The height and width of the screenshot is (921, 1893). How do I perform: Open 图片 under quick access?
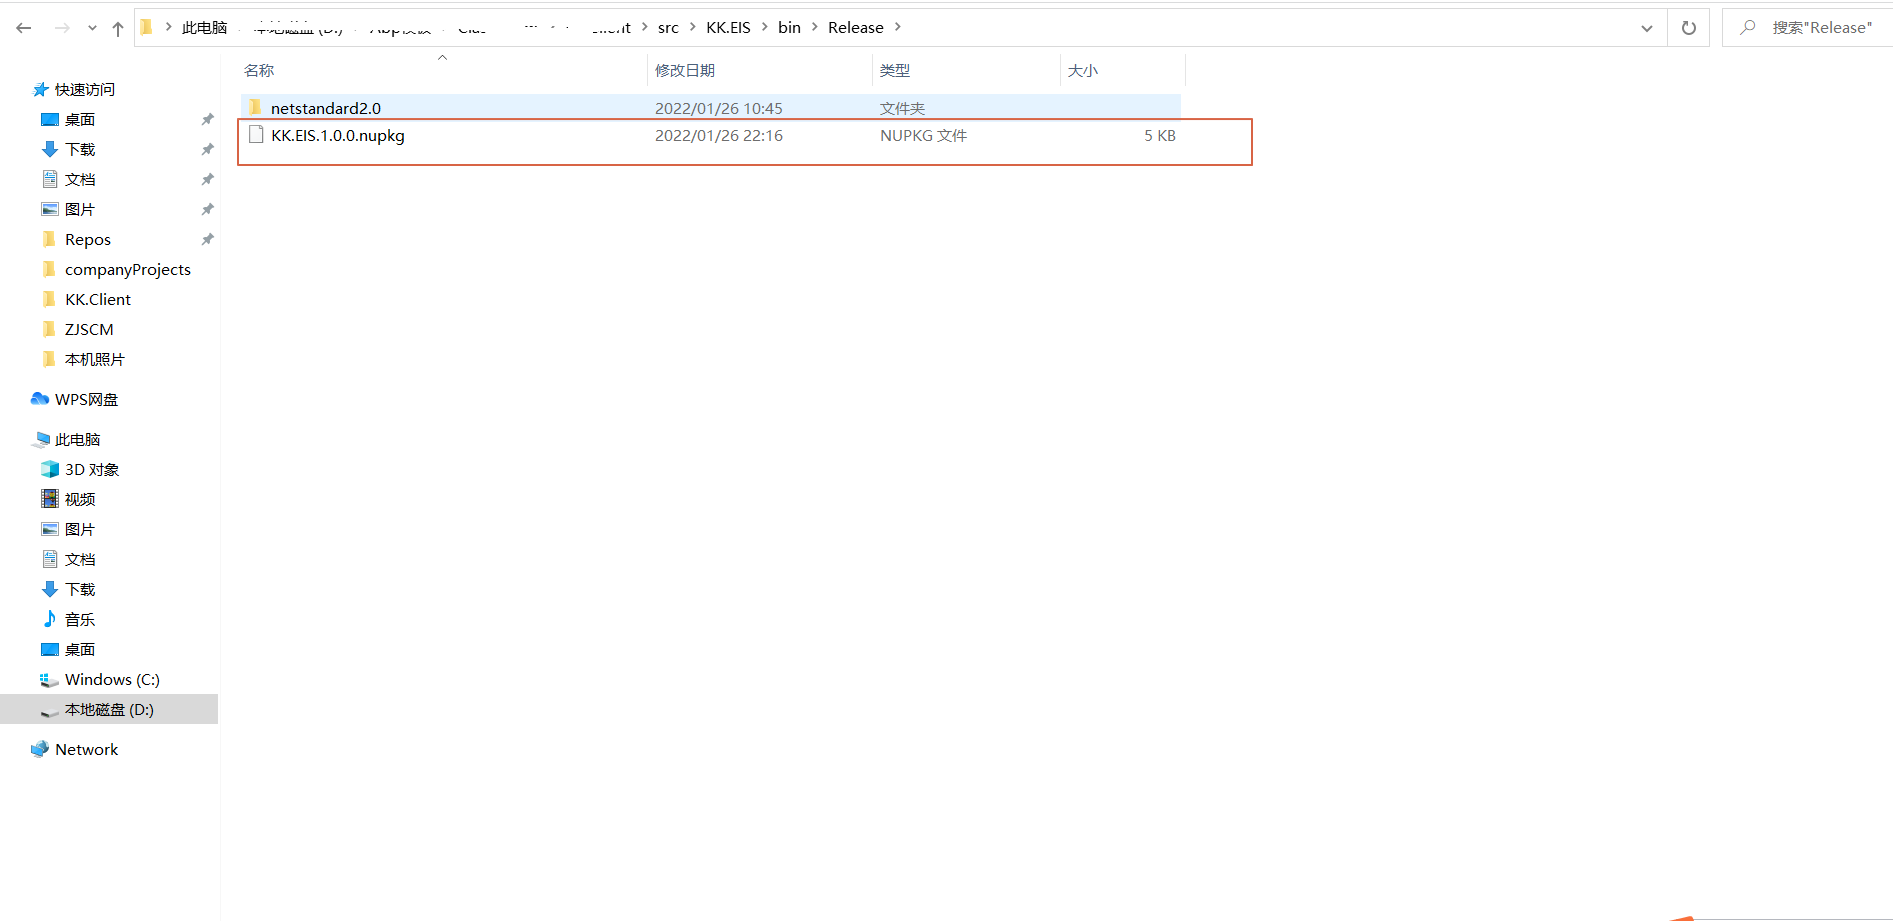click(80, 210)
